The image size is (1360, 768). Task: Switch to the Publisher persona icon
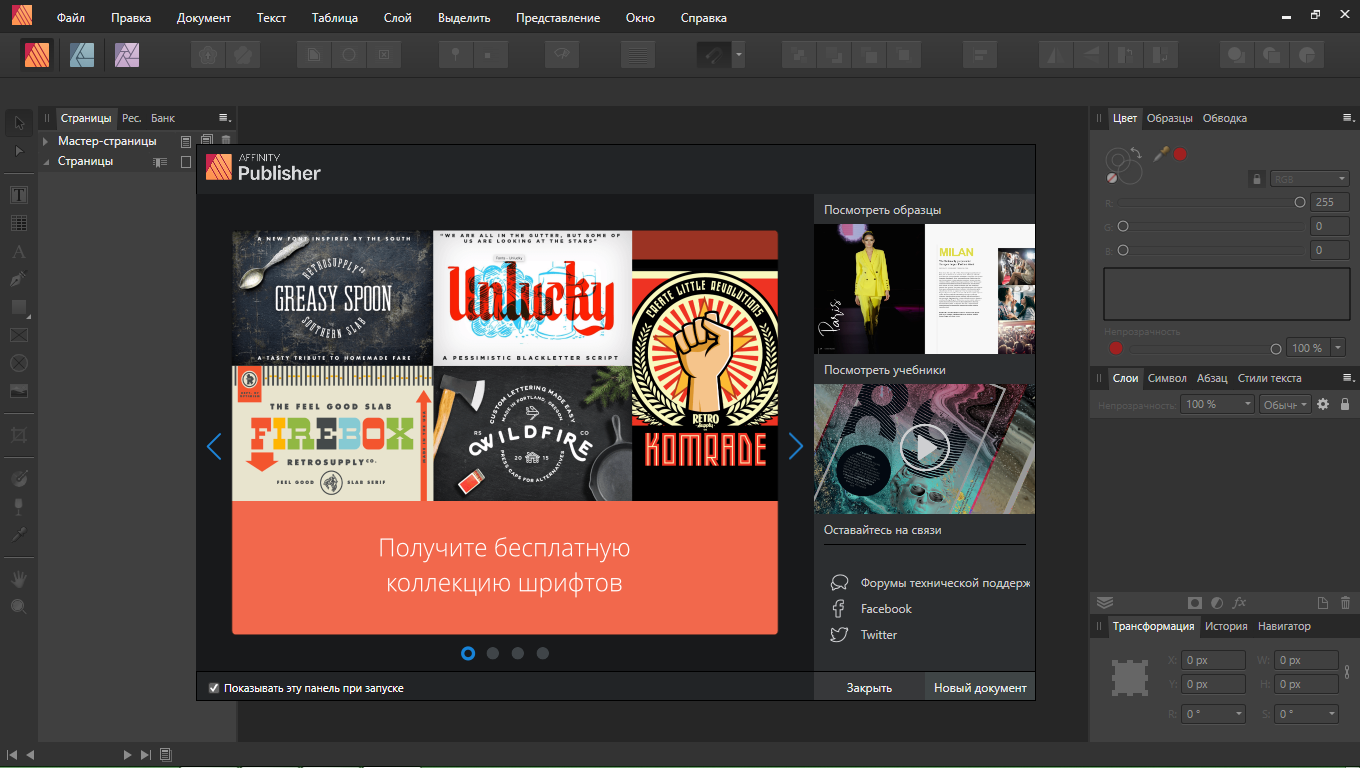coord(38,54)
